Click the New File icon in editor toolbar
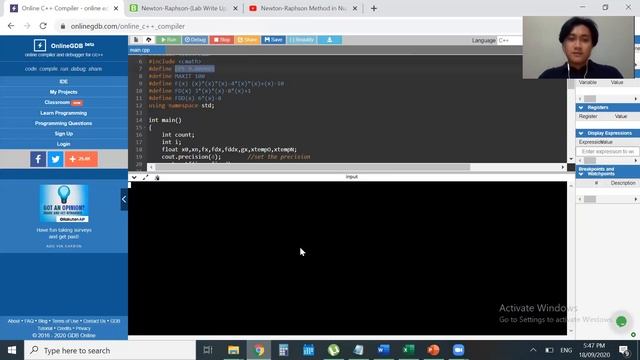 click(x=136, y=40)
